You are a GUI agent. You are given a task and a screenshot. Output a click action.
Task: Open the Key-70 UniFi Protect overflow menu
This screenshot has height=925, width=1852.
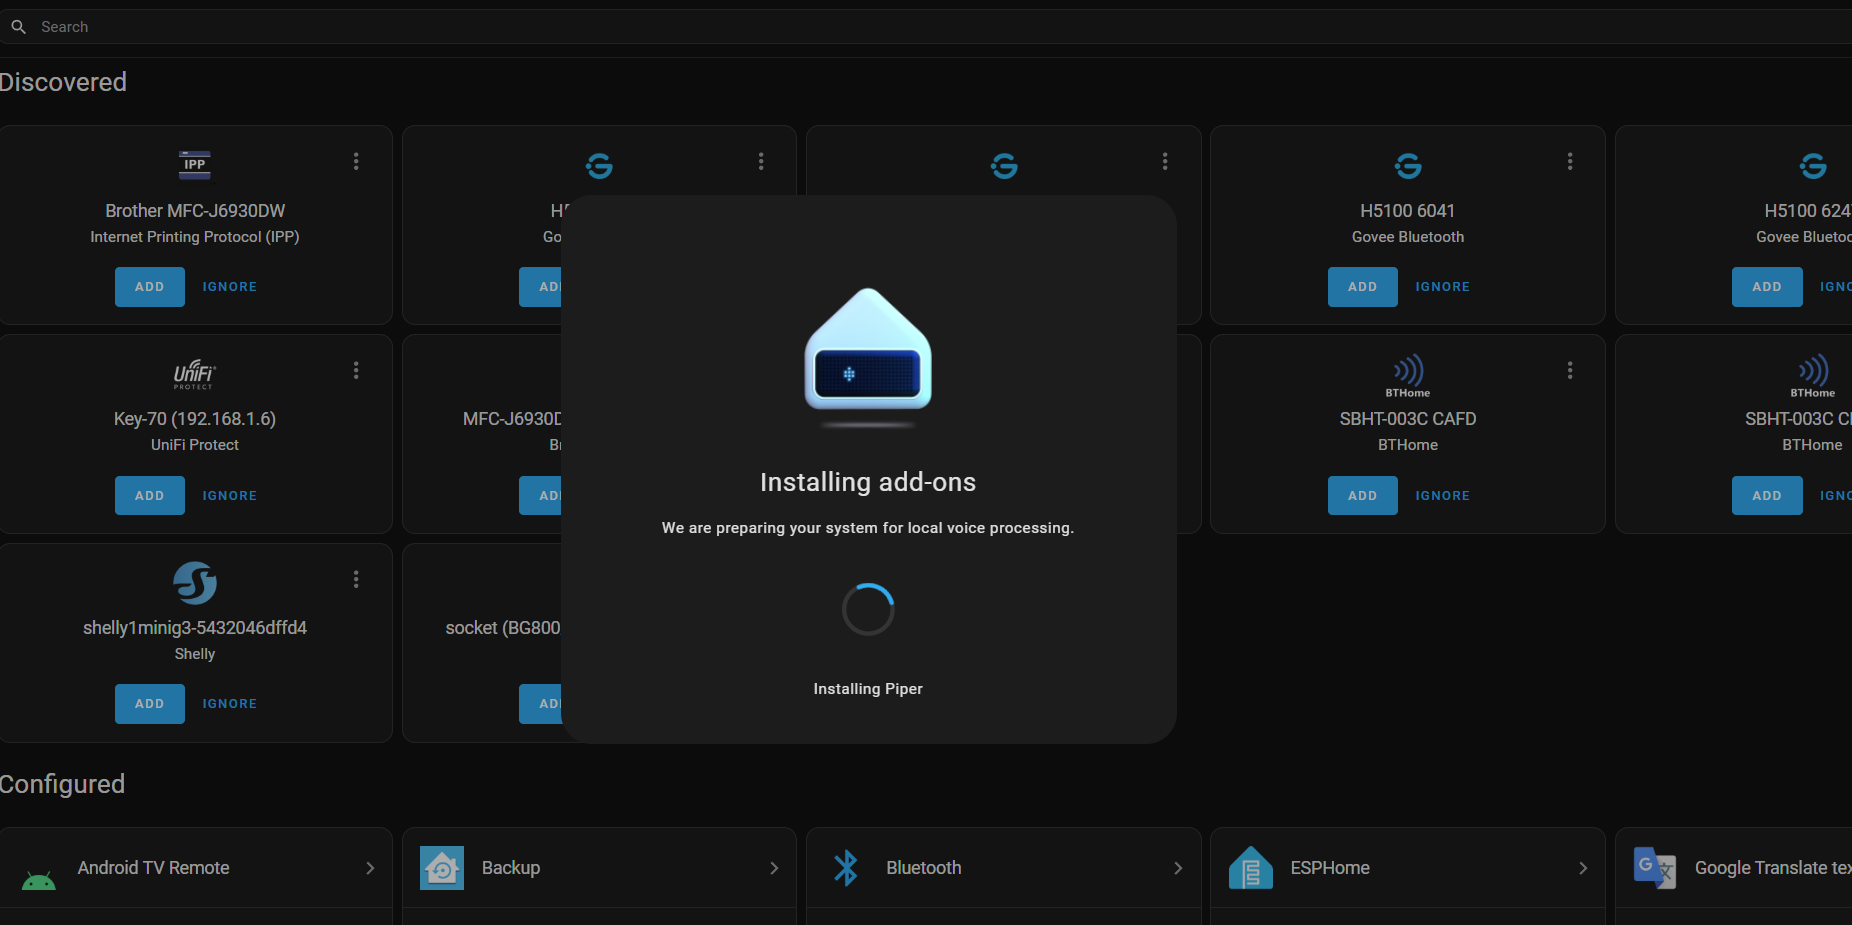click(x=356, y=371)
